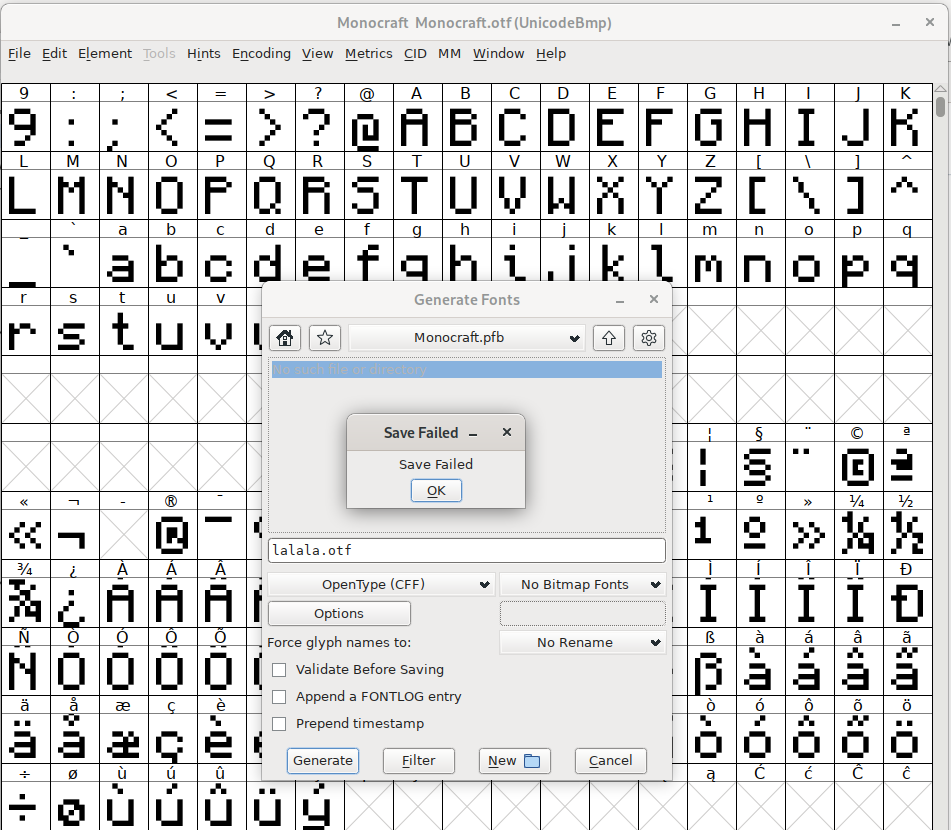
Task: Click Generate to export the font
Action: coord(322,761)
